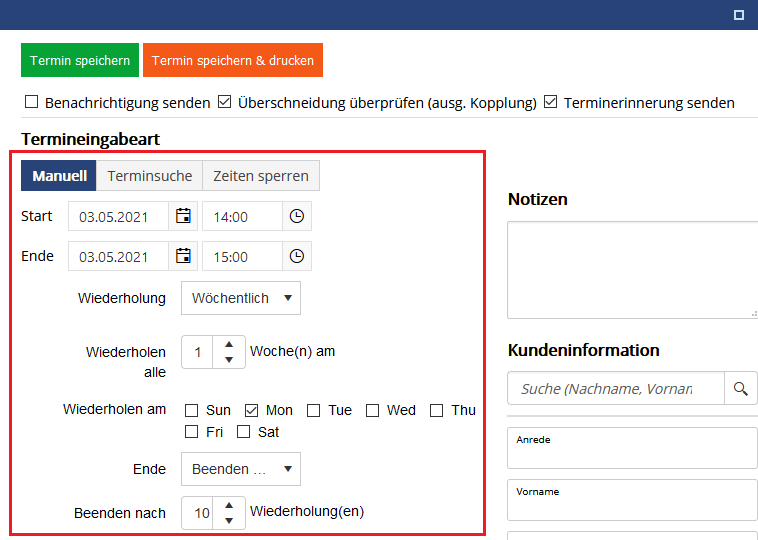The height and width of the screenshot is (540, 758).
Task: Uncheck the Mon weekday checkbox
Action: [251, 410]
